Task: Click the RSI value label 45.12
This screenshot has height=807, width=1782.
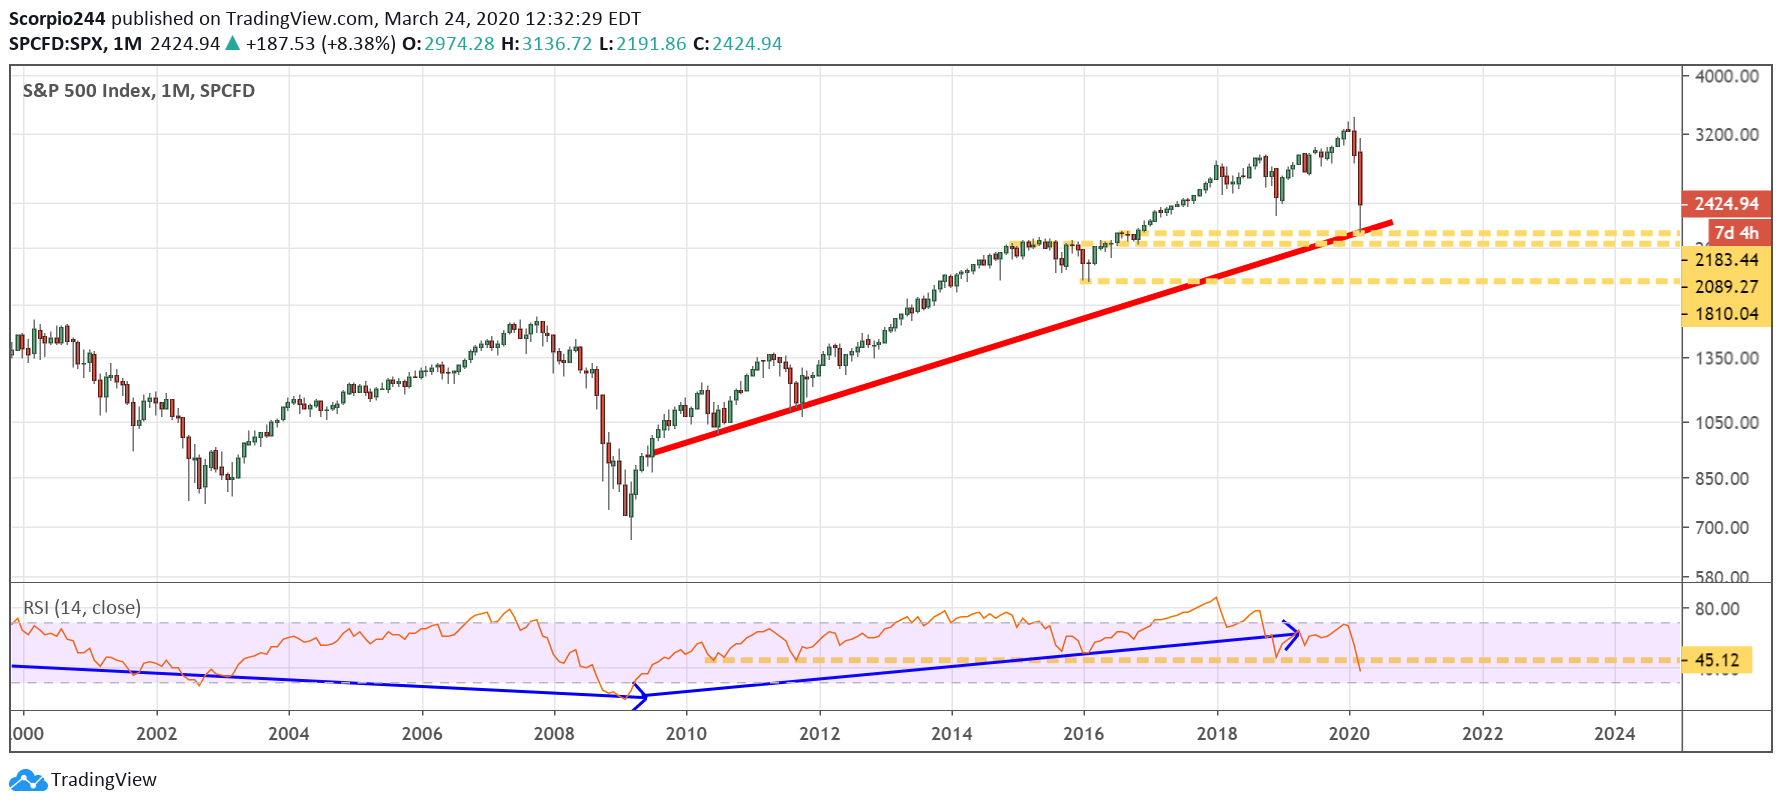Action: point(1718,661)
